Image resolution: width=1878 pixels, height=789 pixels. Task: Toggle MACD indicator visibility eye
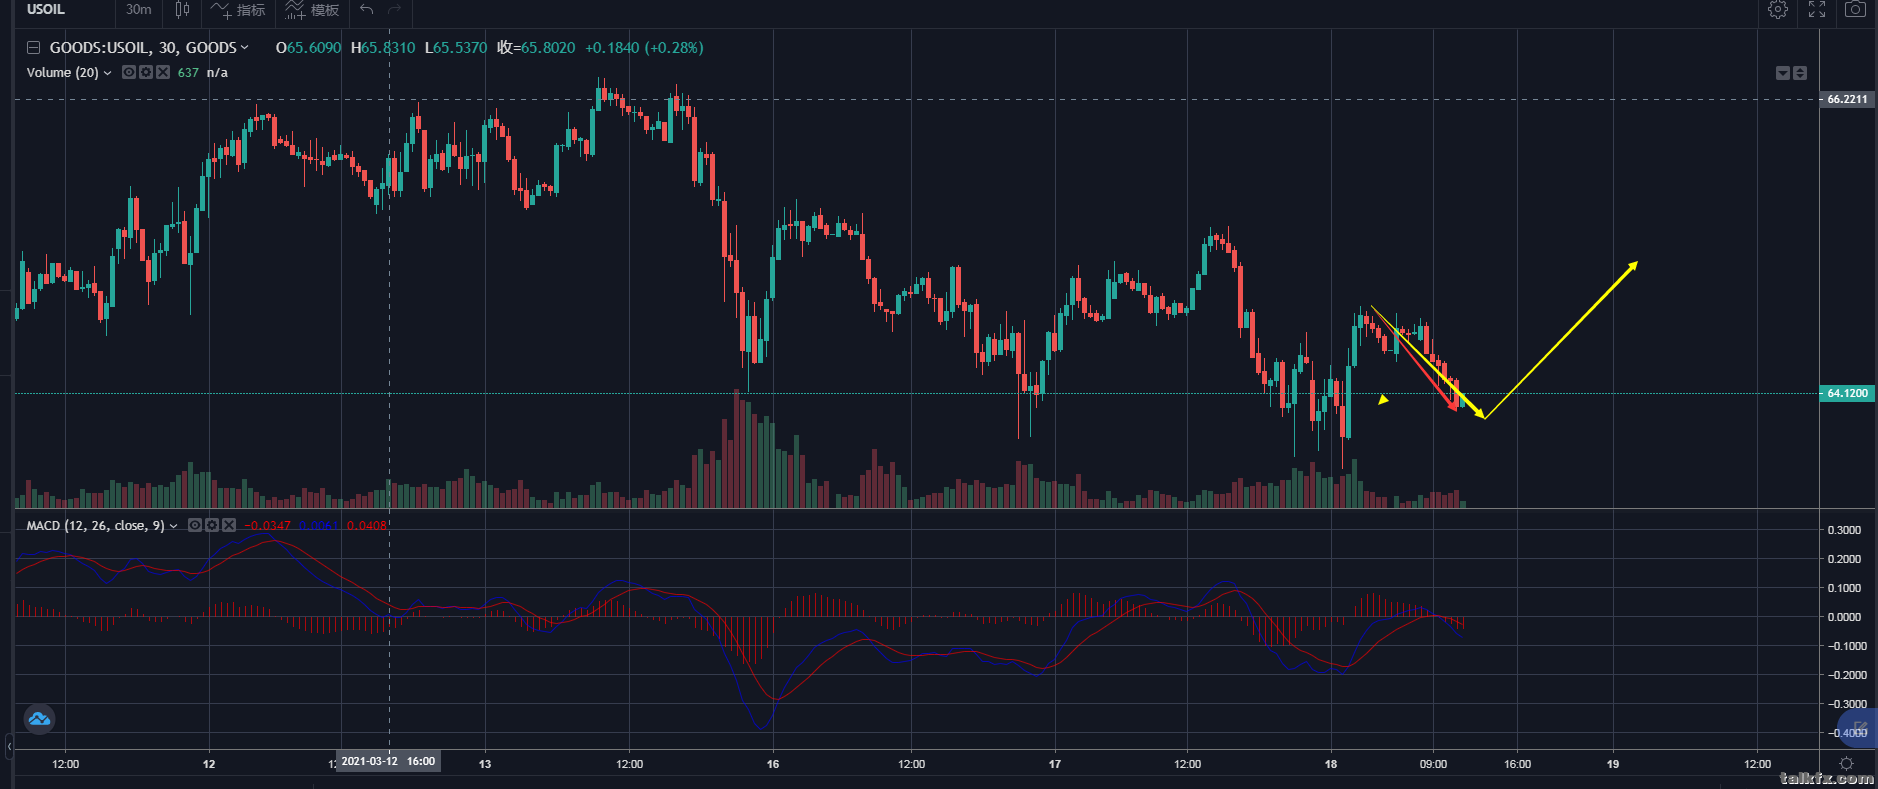(x=195, y=525)
